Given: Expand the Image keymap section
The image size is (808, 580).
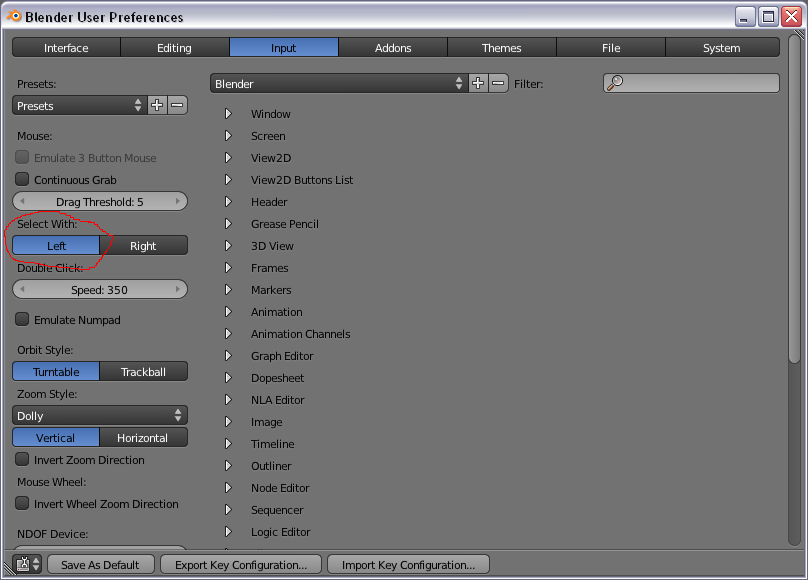Looking at the screenshot, I should coord(228,421).
